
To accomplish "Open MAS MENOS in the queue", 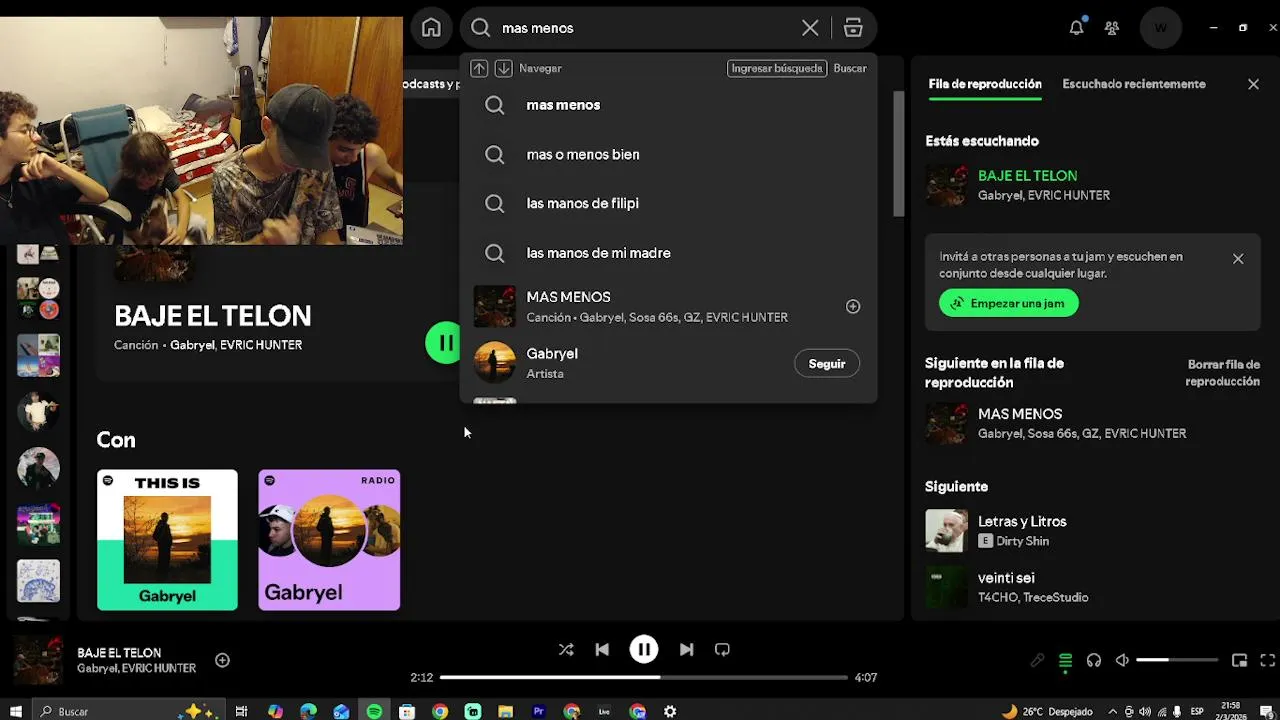I will pyautogui.click(x=1092, y=423).
